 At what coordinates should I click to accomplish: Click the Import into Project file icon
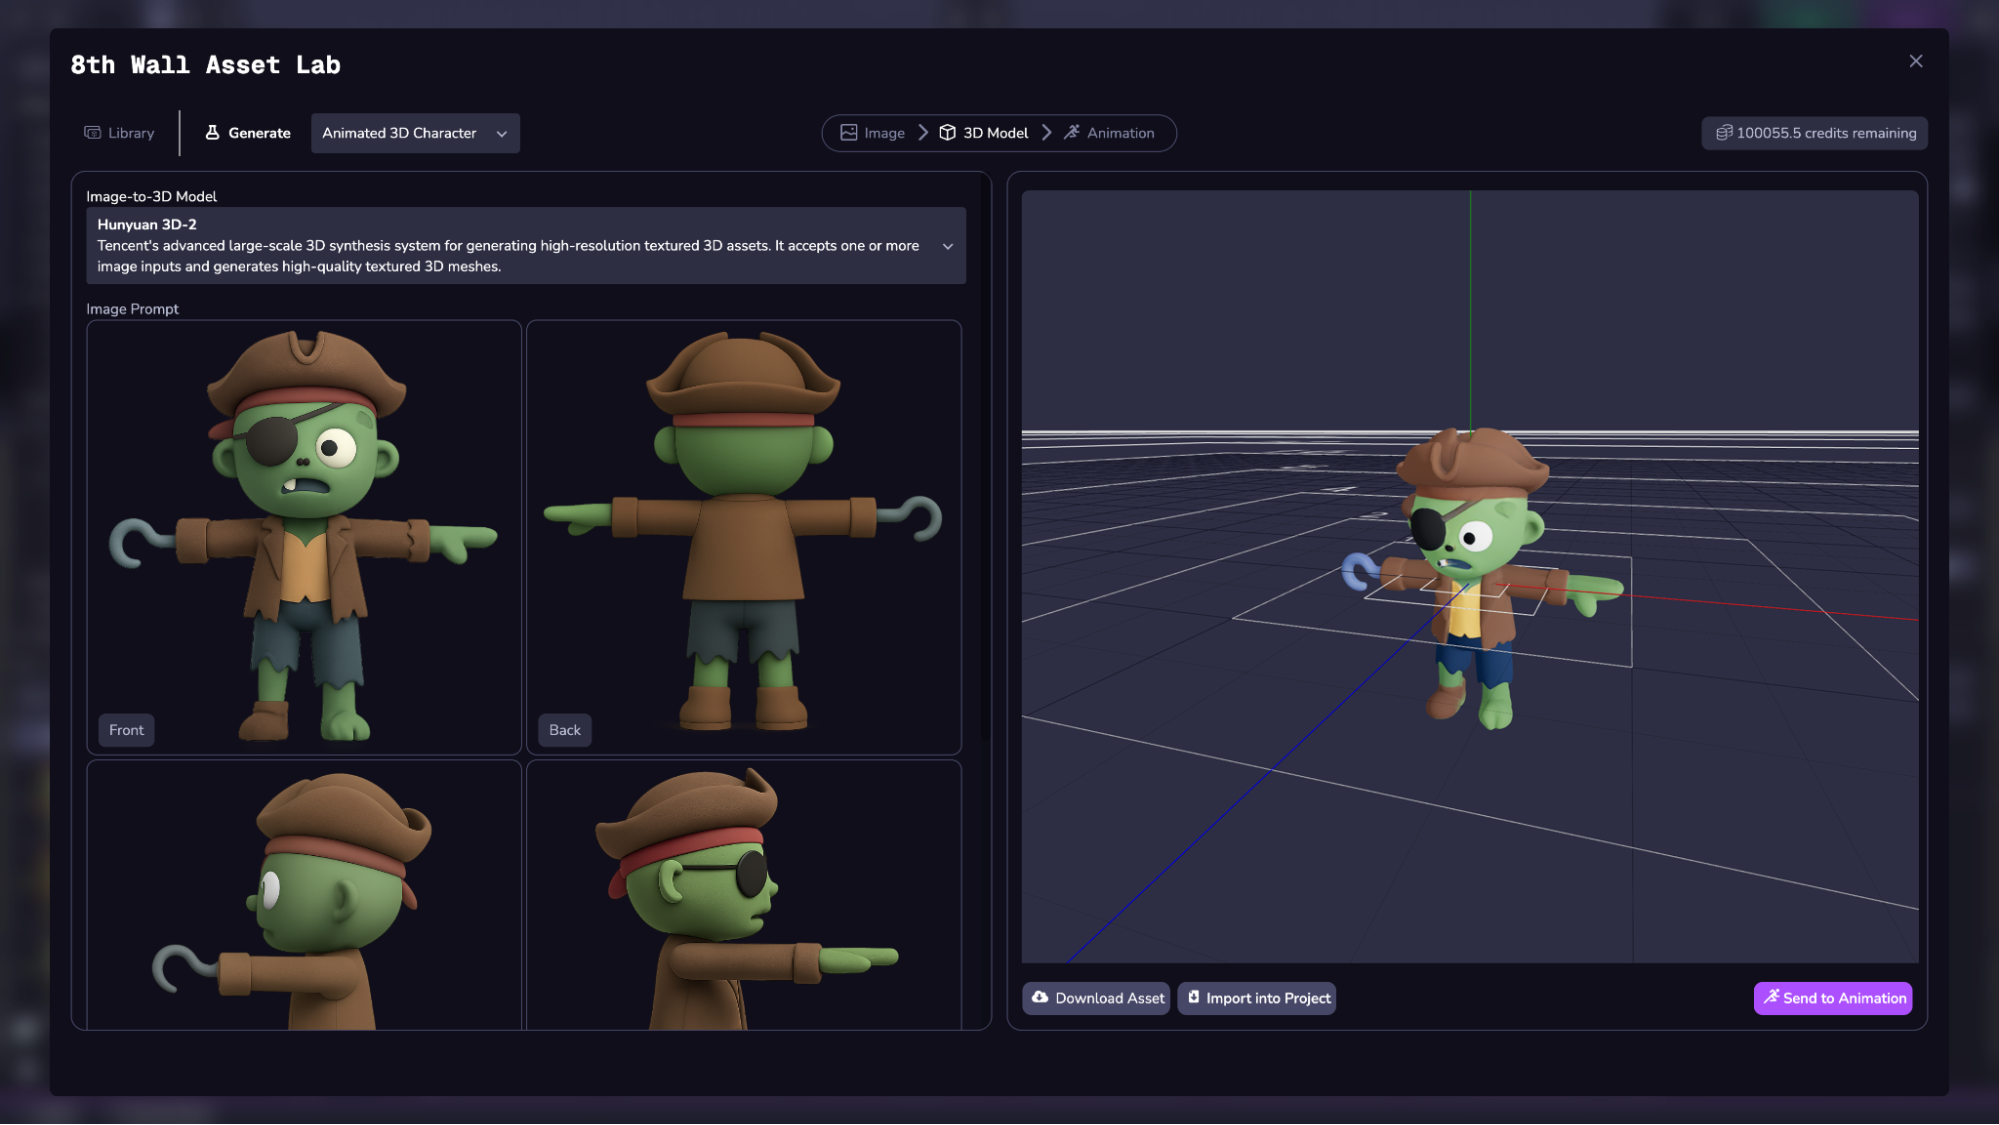(1193, 998)
